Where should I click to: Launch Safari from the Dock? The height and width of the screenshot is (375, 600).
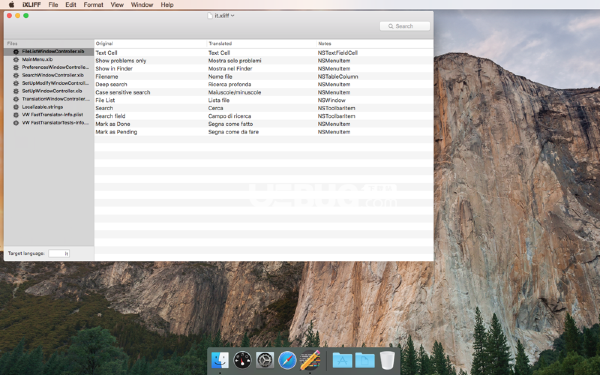pyautogui.click(x=287, y=360)
